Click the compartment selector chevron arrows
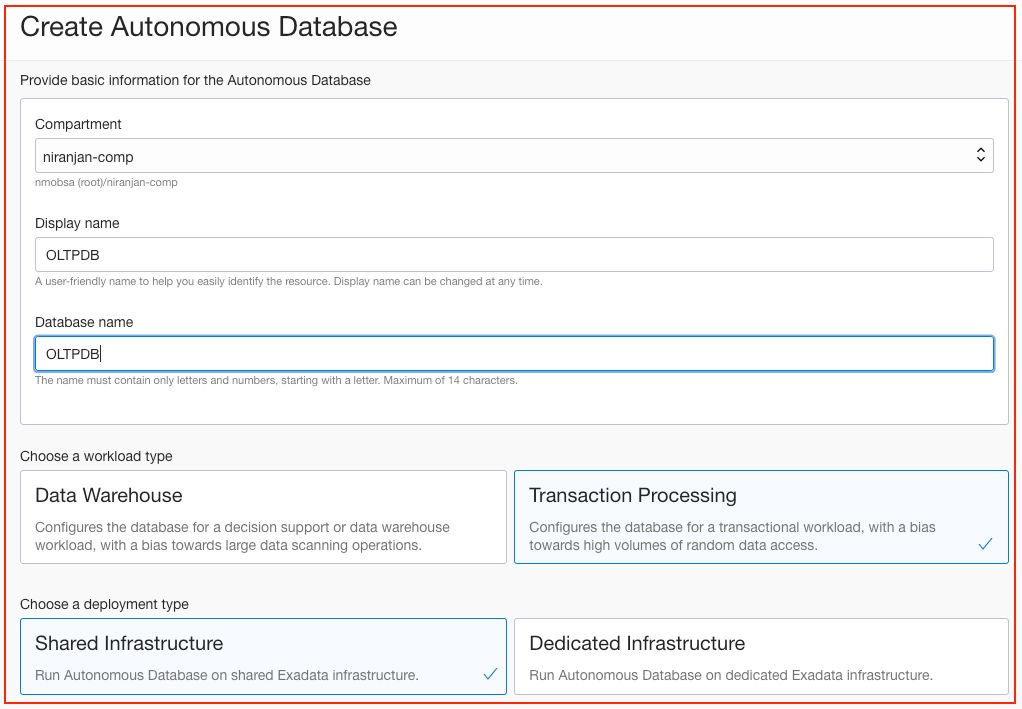1022x709 pixels. tap(981, 155)
